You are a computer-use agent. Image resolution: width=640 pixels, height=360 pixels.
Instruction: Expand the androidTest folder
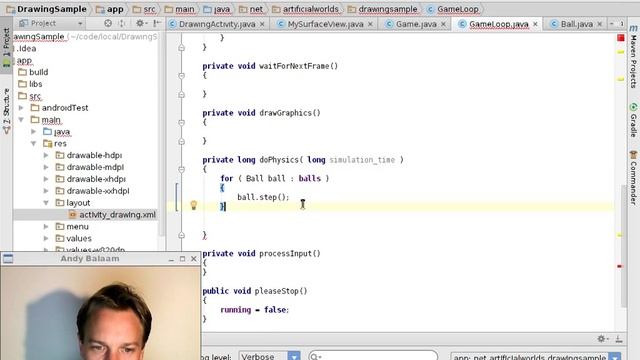pos(21,108)
